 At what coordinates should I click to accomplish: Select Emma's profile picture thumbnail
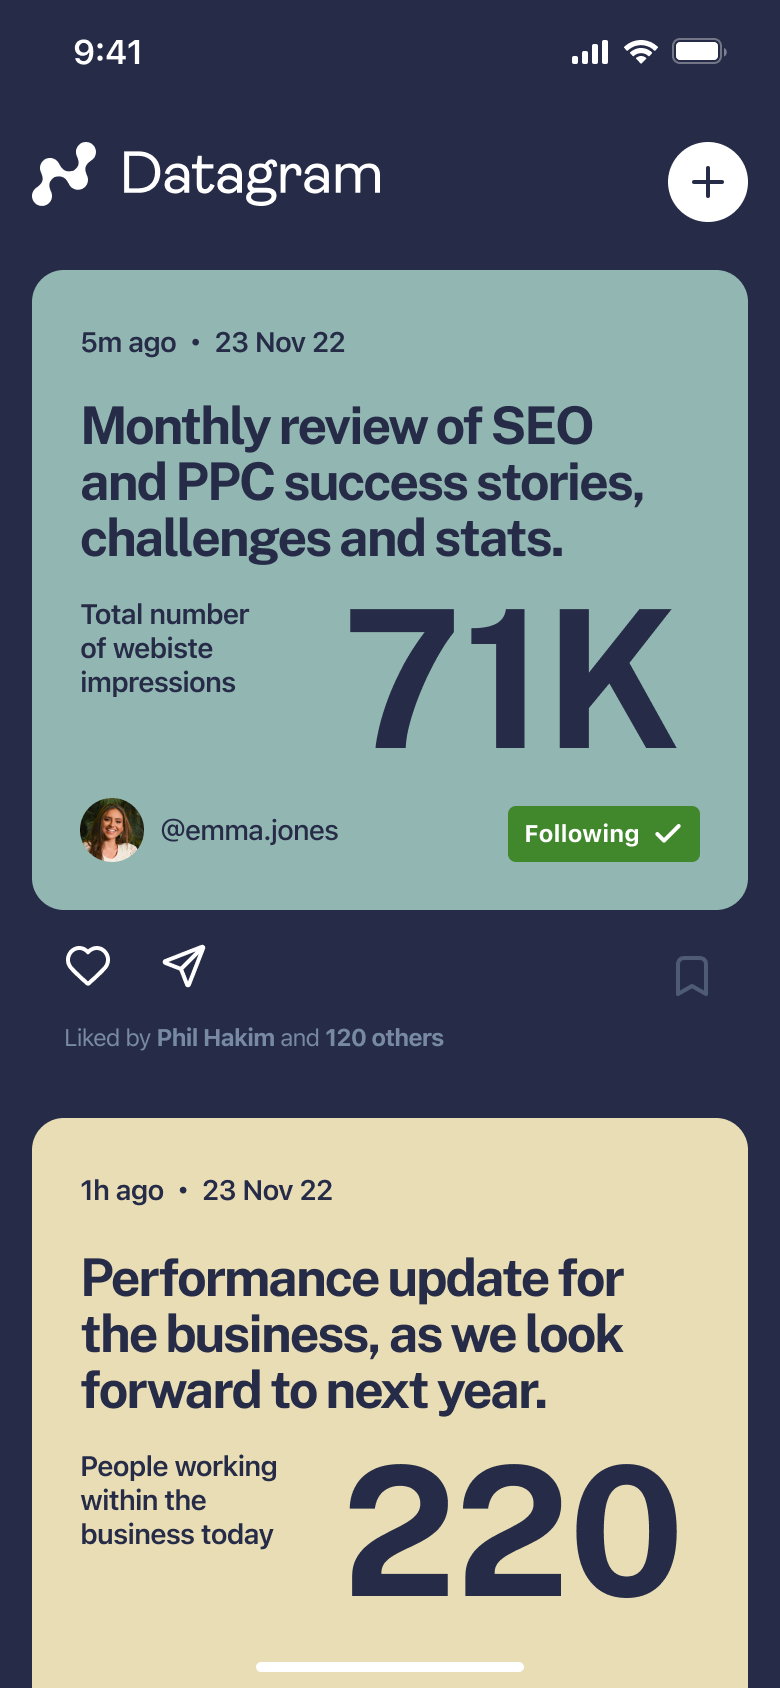112,830
